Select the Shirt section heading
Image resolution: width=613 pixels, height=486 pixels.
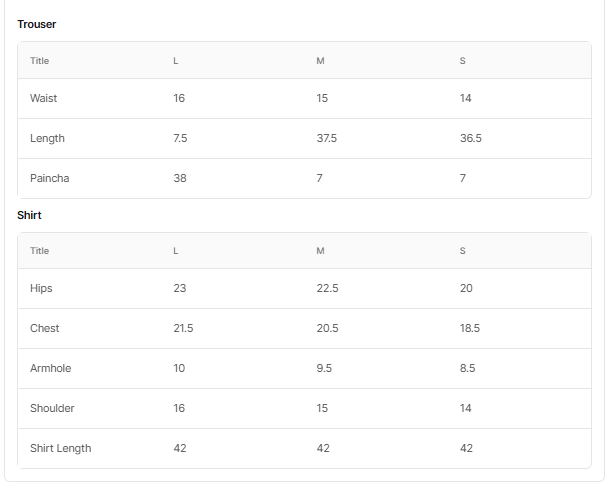(29, 215)
